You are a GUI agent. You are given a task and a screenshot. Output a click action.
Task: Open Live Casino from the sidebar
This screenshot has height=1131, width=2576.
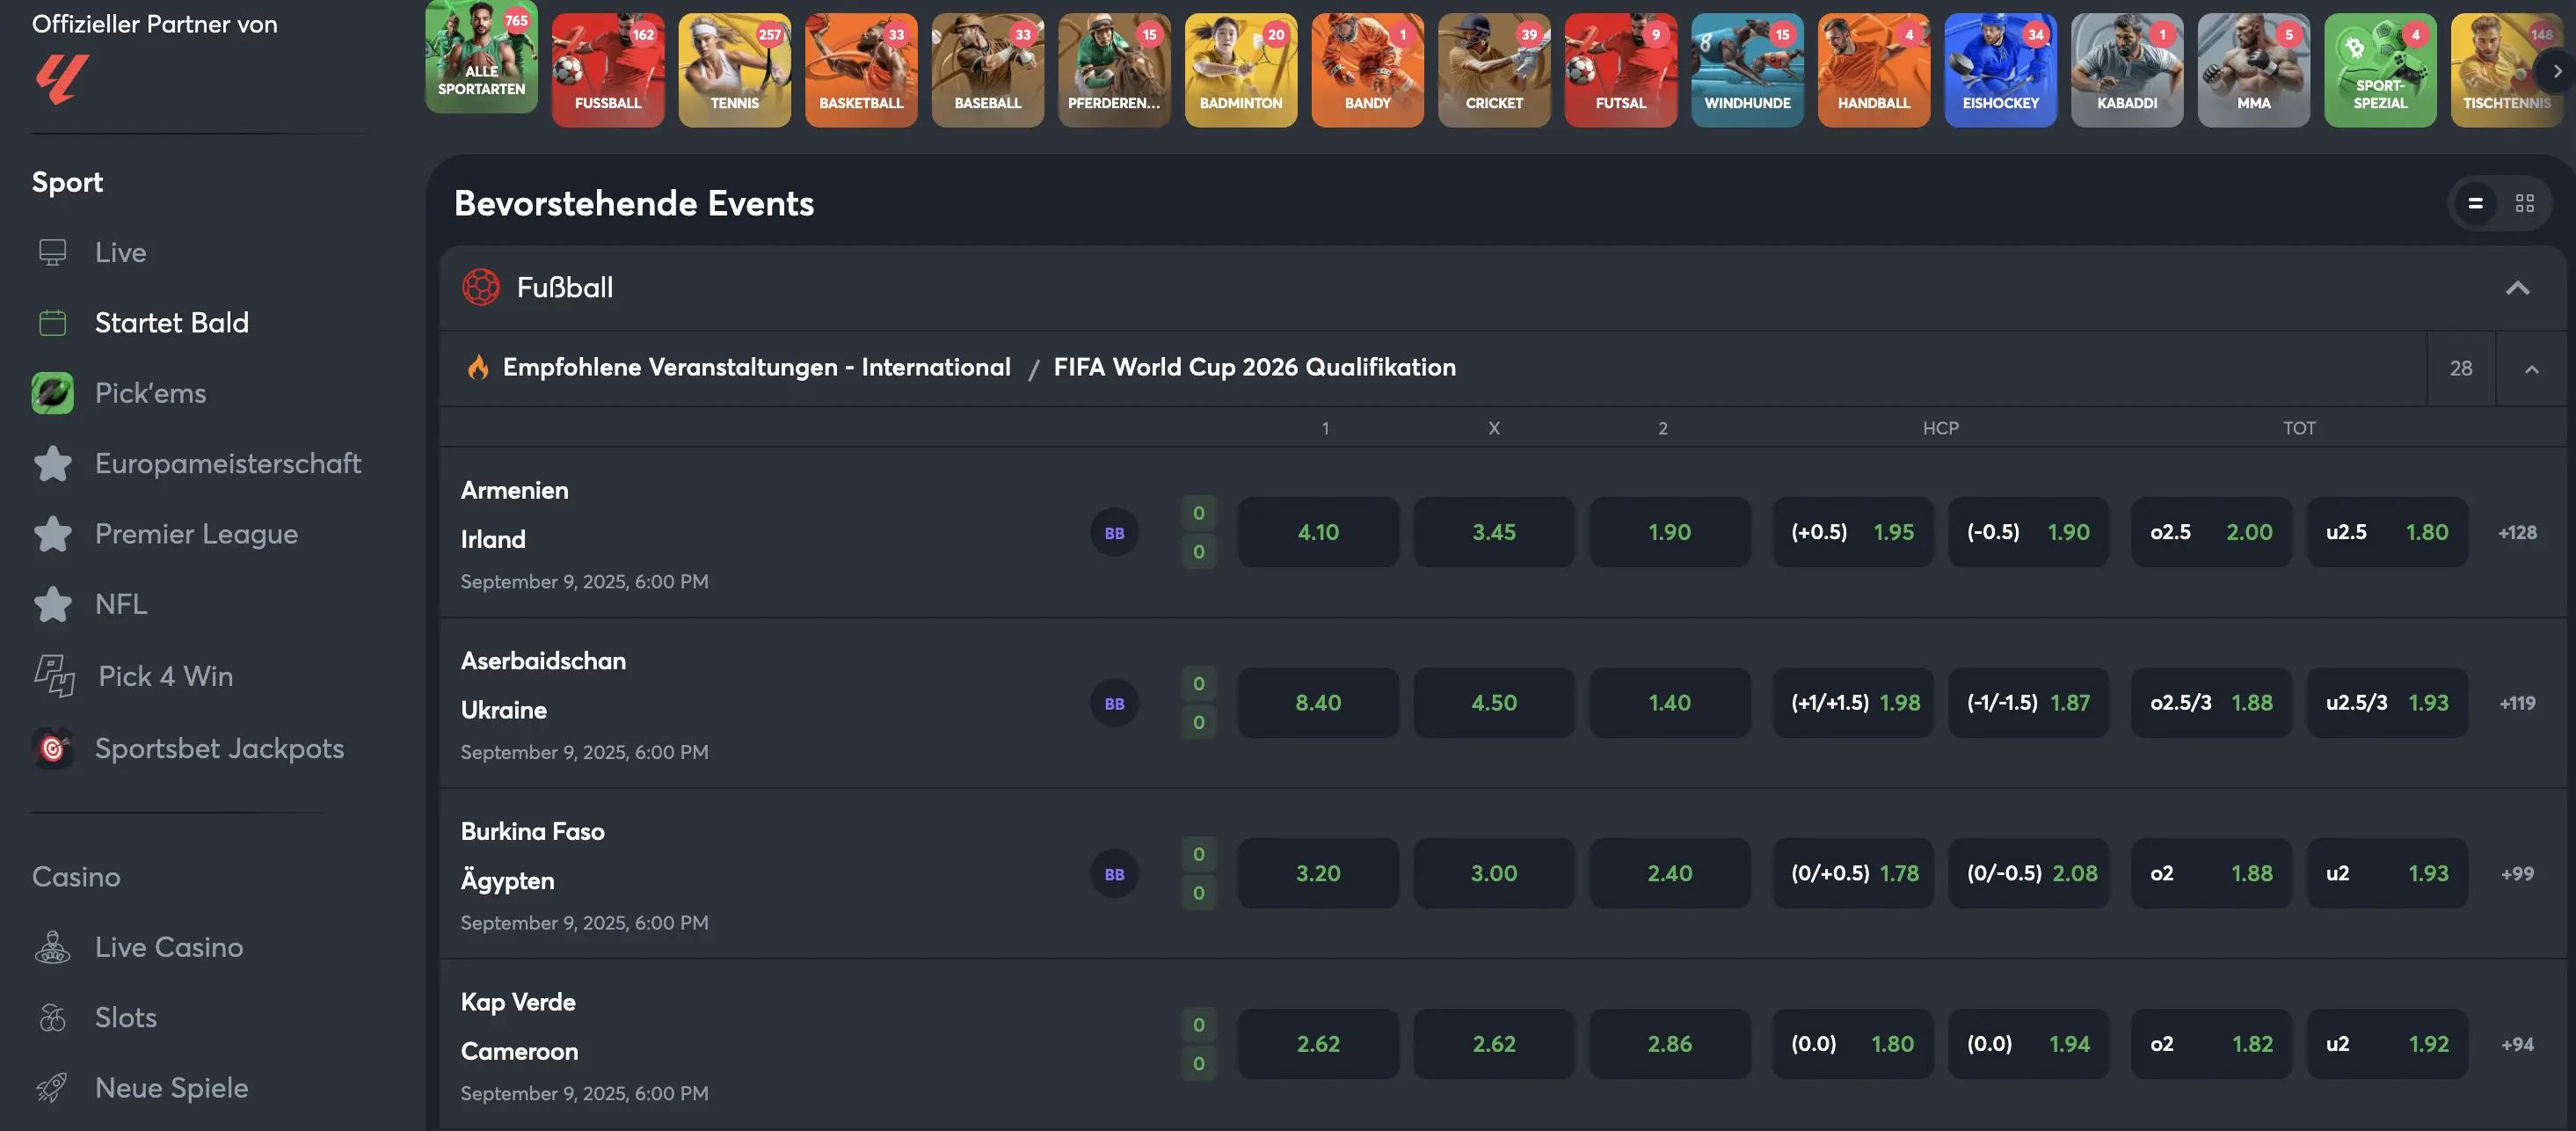pyautogui.click(x=168, y=947)
